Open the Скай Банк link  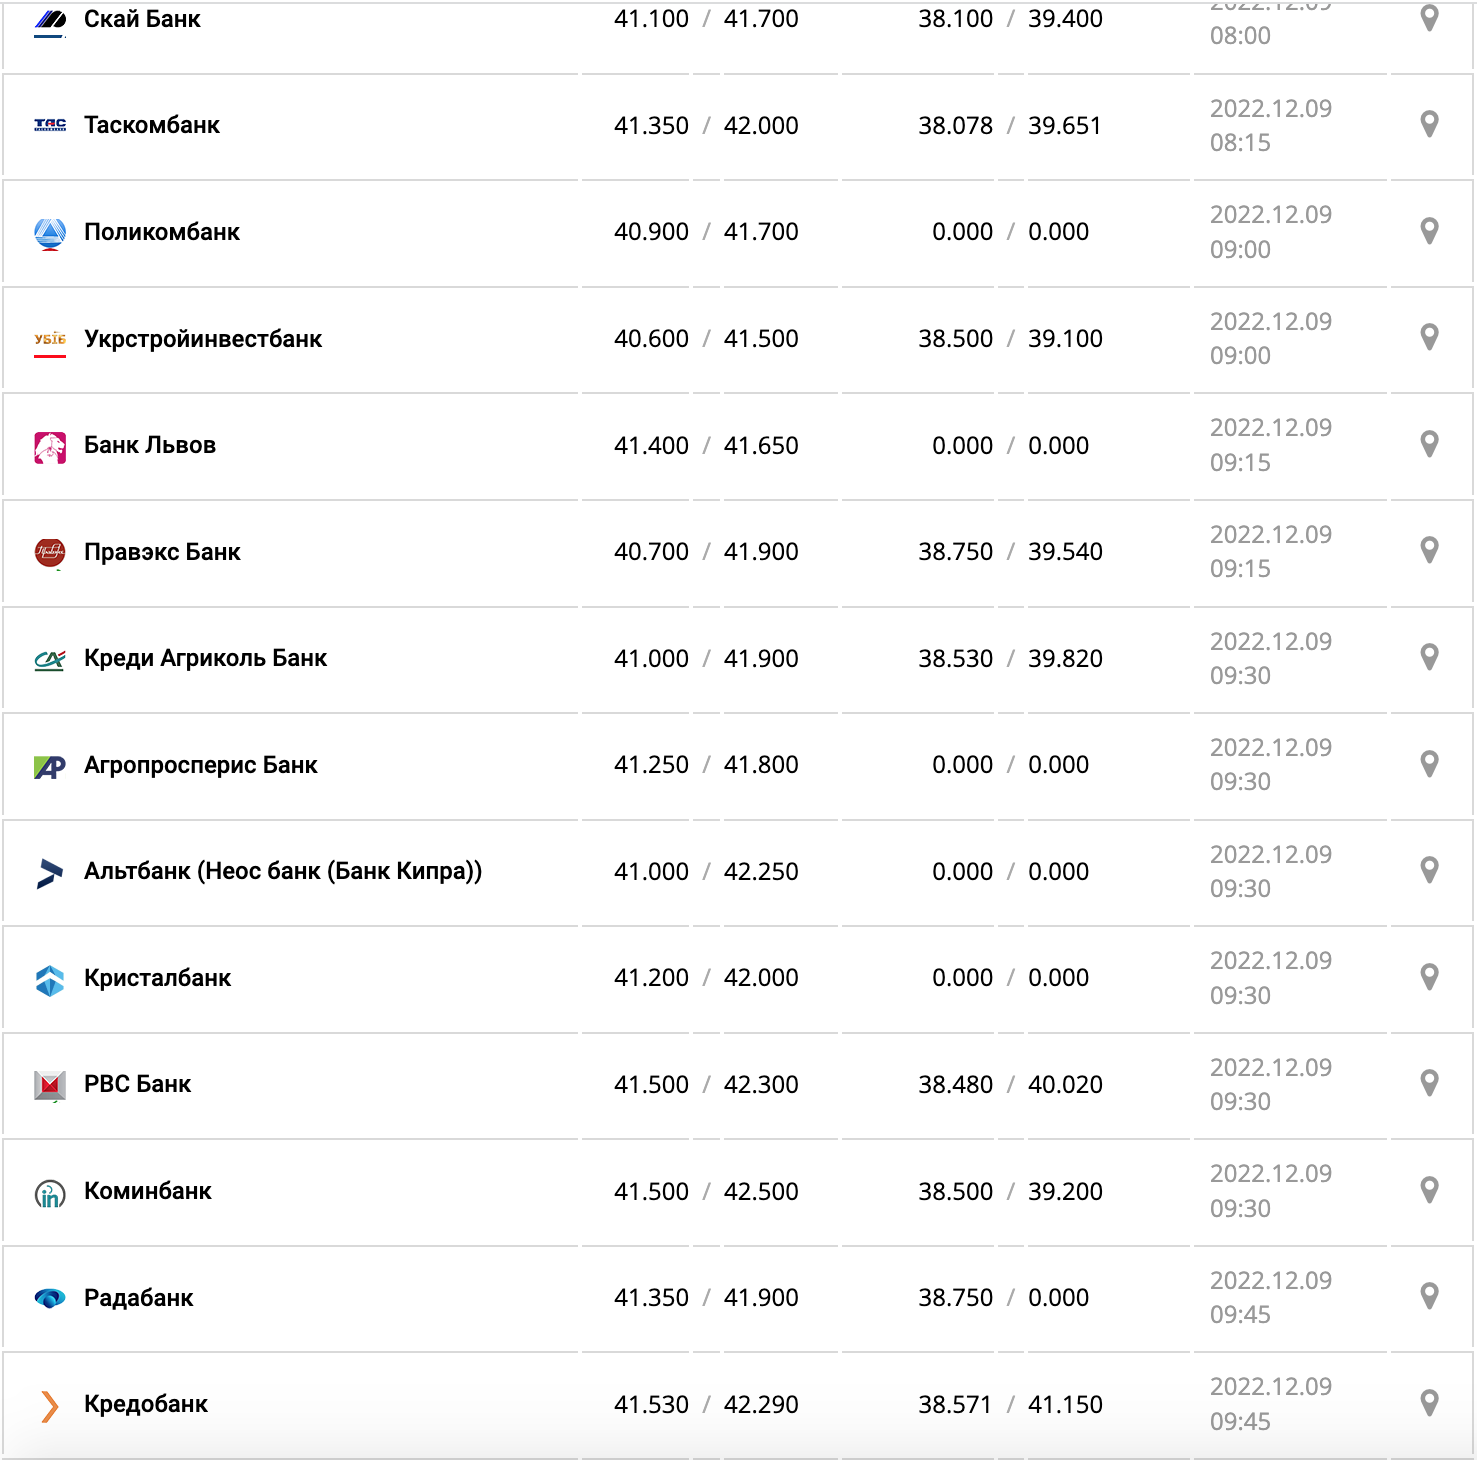pos(142,19)
